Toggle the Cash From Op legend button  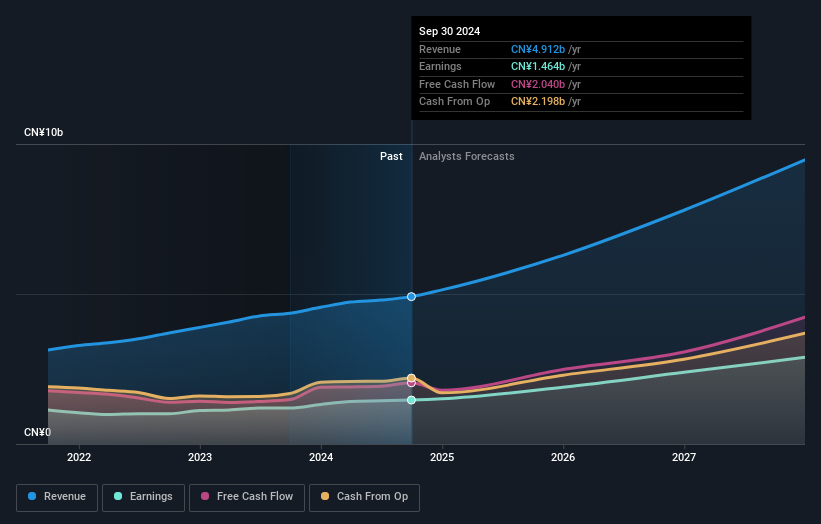point(364,497)
